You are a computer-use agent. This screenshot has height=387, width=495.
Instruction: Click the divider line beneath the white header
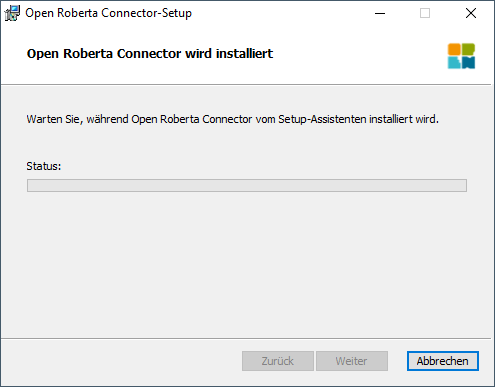[x=246, y=85]
